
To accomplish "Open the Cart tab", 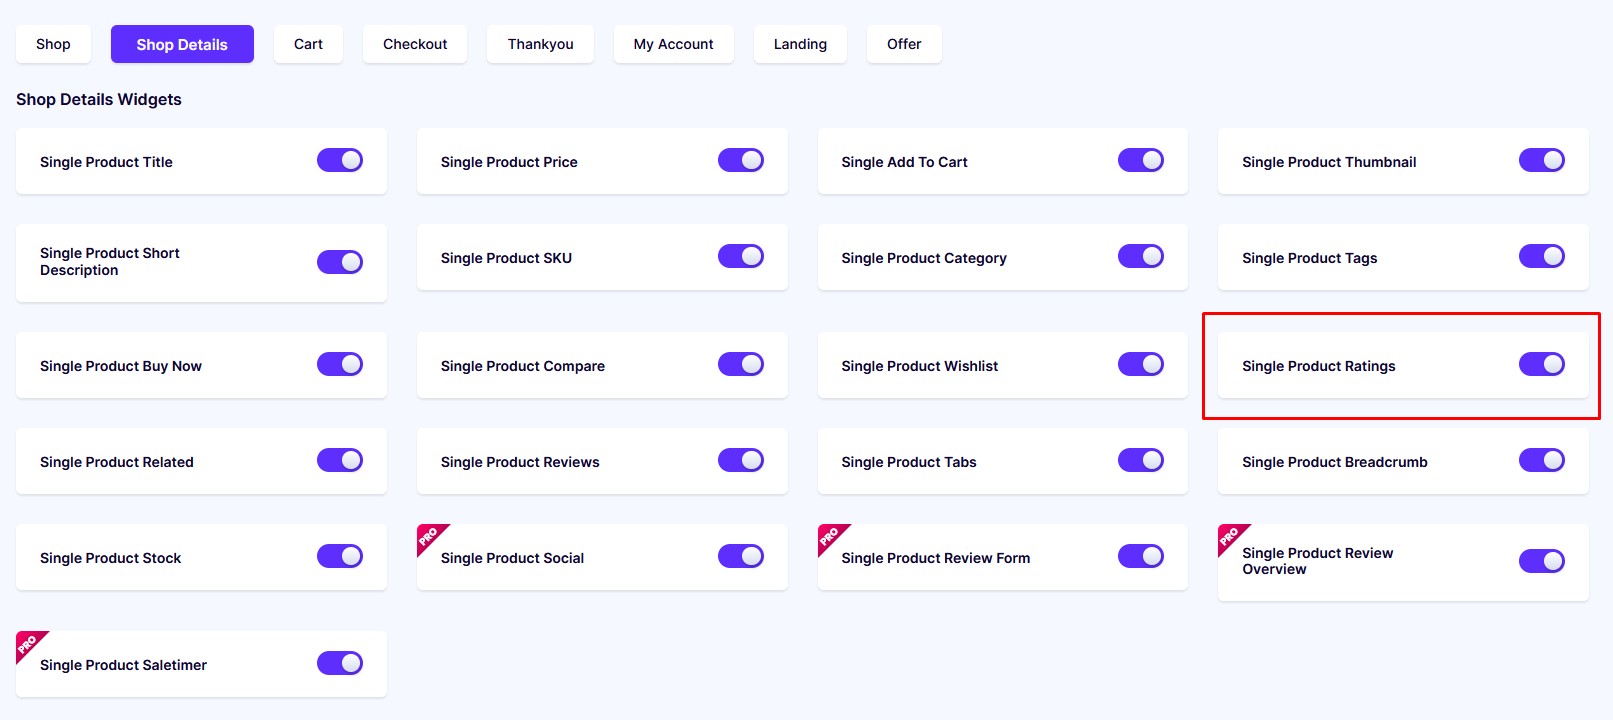I will tap(308, 44).
